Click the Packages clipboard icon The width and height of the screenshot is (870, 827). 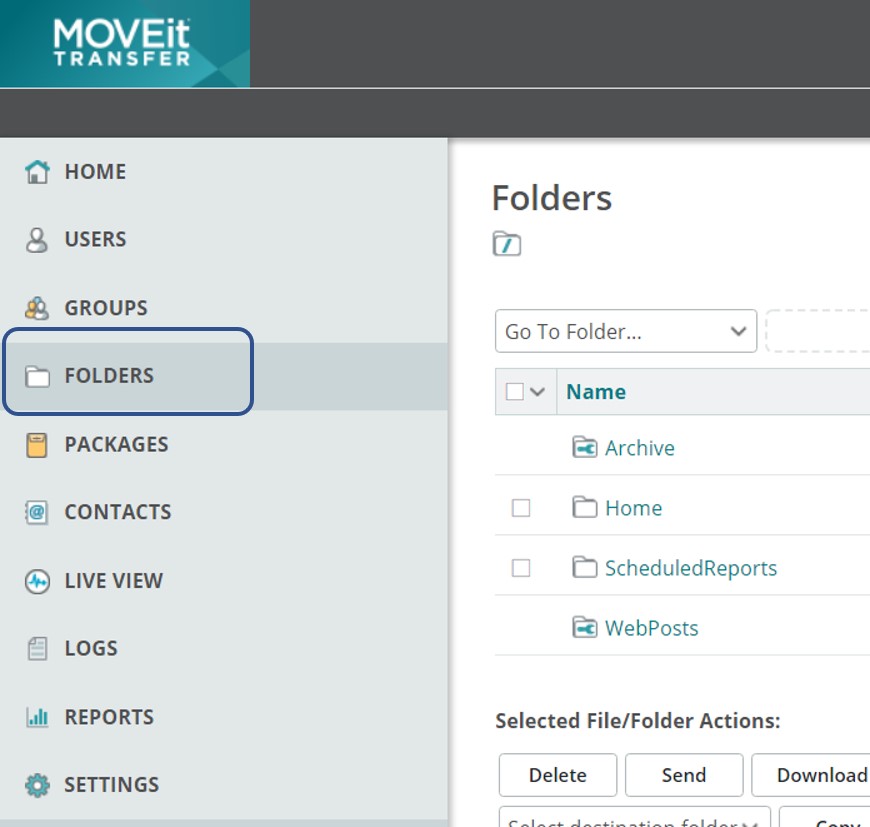point(37,445)
